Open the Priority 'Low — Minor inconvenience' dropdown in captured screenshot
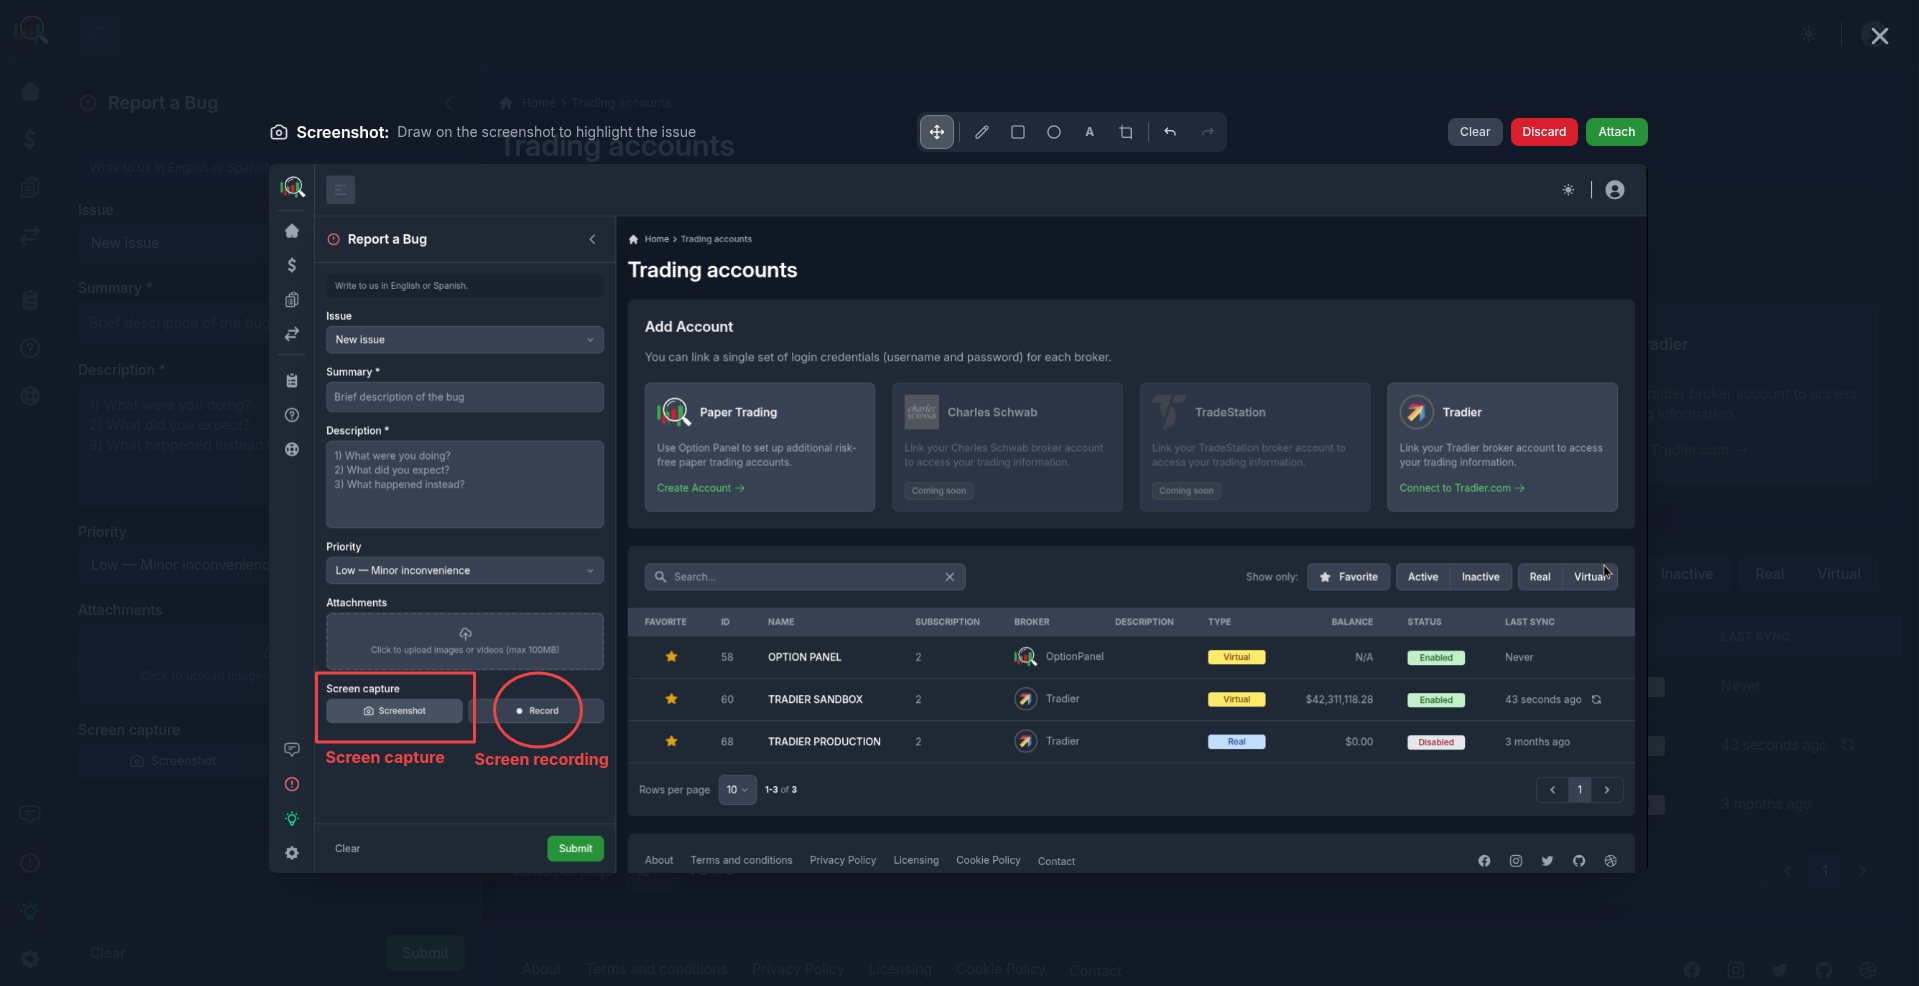1919x986 pixels. pyautogui.click(x=465, y=570)
